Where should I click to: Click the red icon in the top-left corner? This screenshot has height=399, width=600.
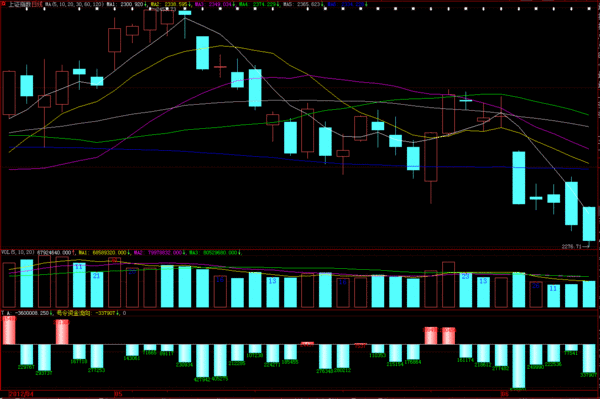pos(4,4)
